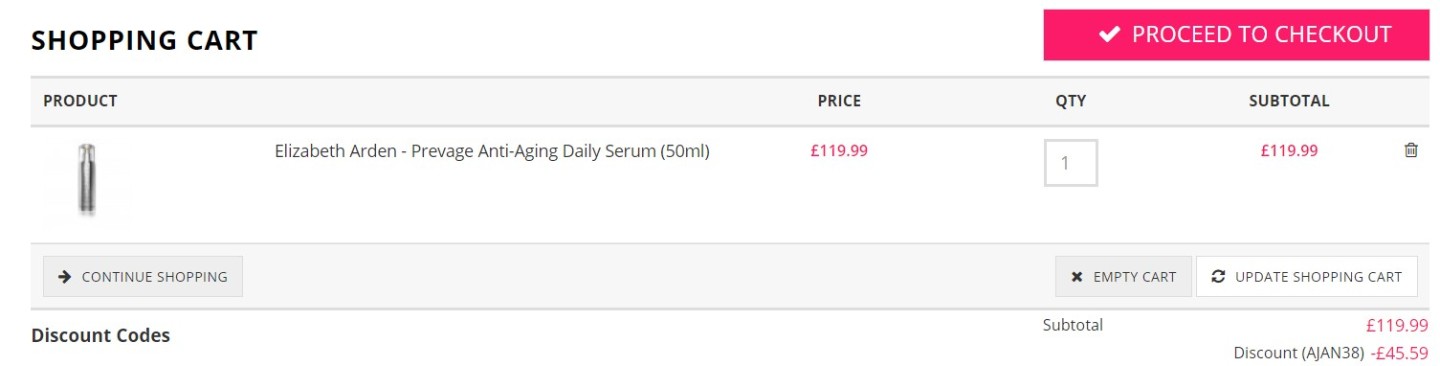1440x366 pixels.
Task: Click the trash icon to remove the serum
Action: (x=1411, y=150)
